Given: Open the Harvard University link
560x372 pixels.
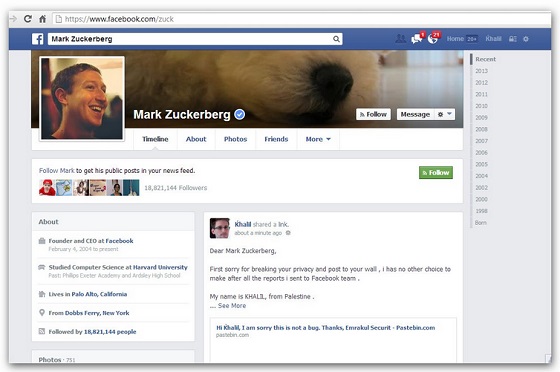Looking at the screenshot, I should (x=160, y=267).
